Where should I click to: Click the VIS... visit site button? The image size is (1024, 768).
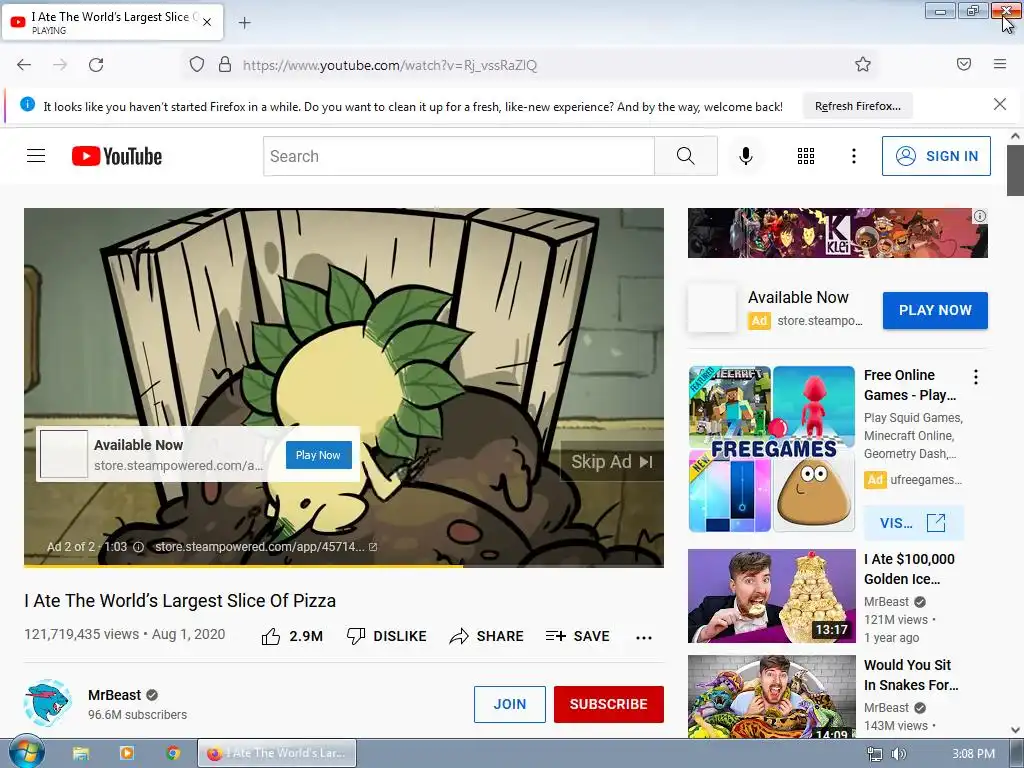pyautogui.click(x=913, y=522)
